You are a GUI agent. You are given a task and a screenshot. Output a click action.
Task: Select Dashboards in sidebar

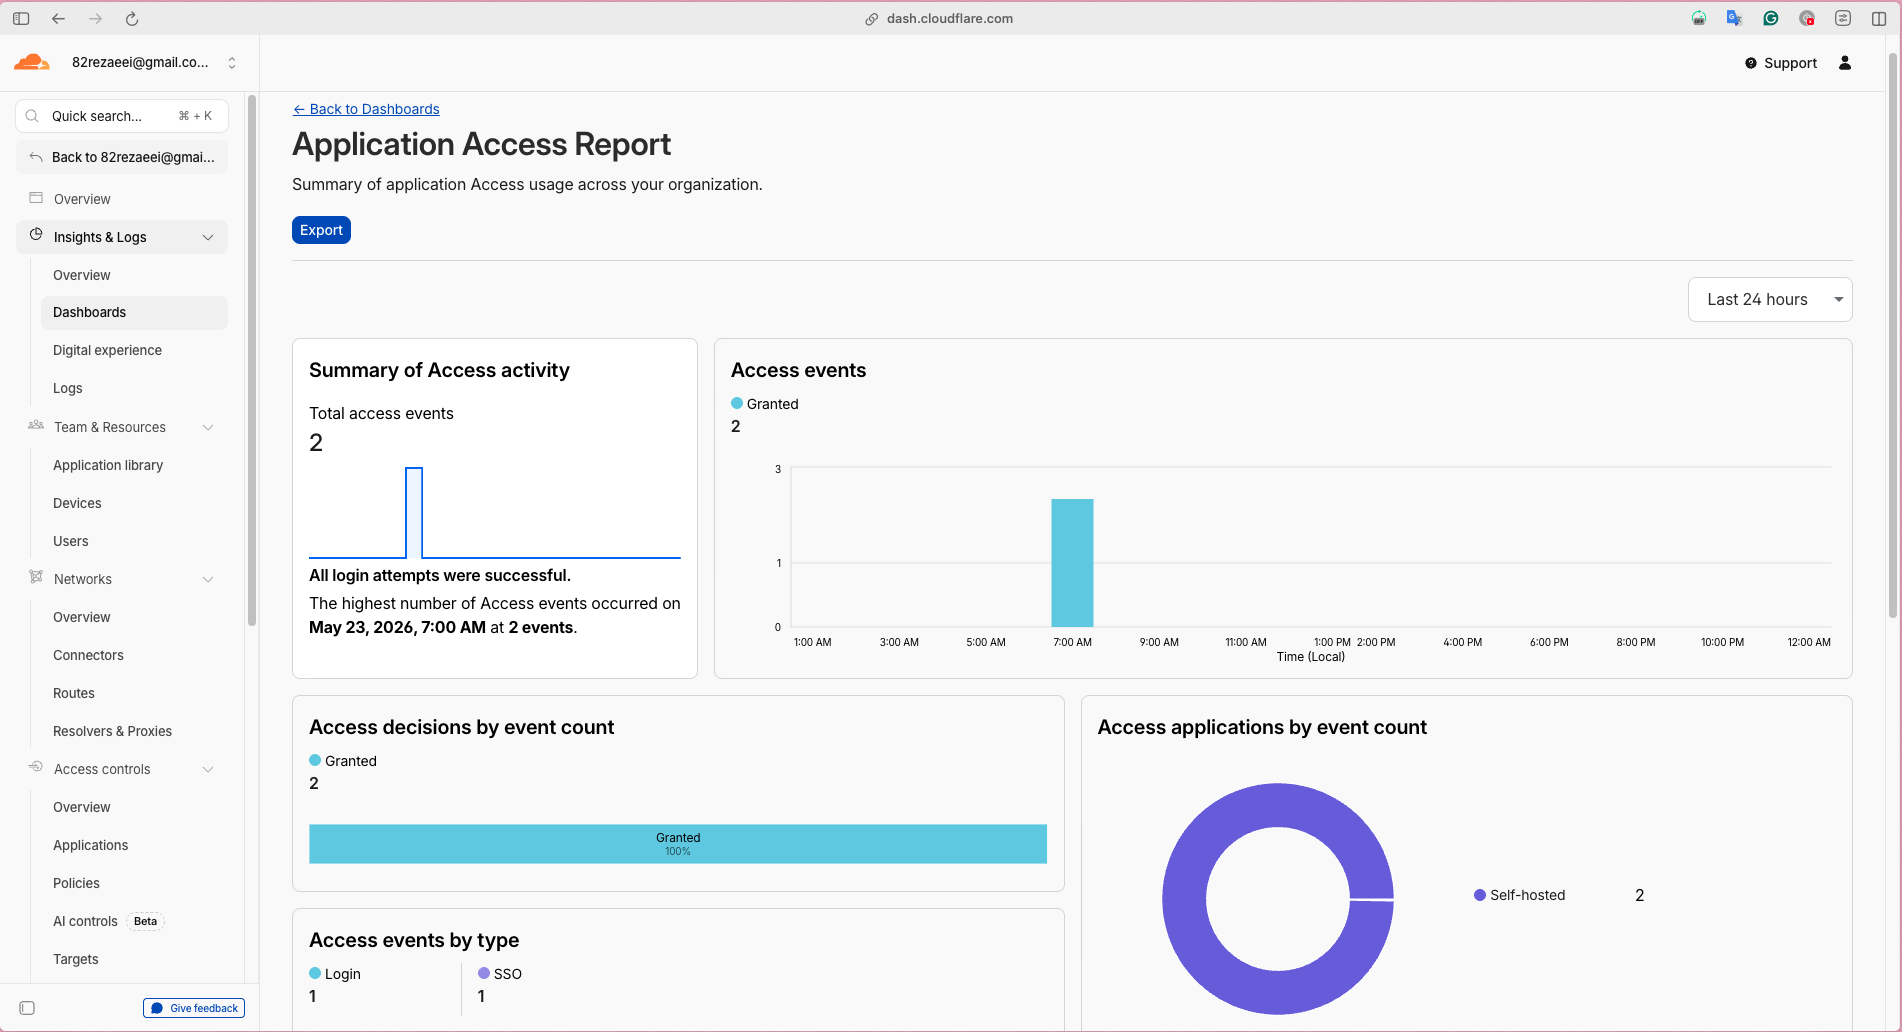[x=134, y=312]
